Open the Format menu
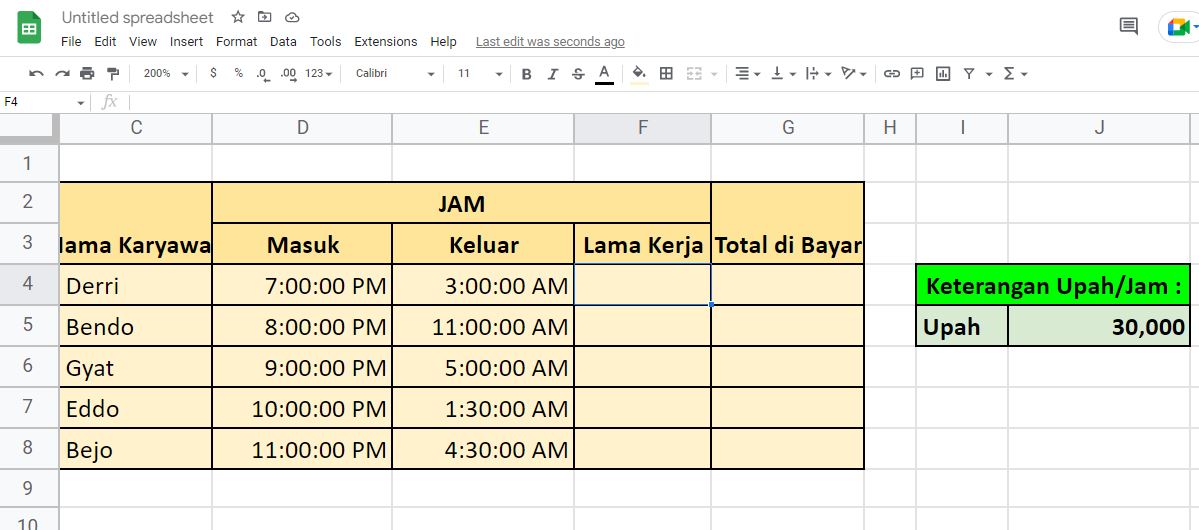The width and height of the screenshot is (1199, 530). click(x=236, y=41)
